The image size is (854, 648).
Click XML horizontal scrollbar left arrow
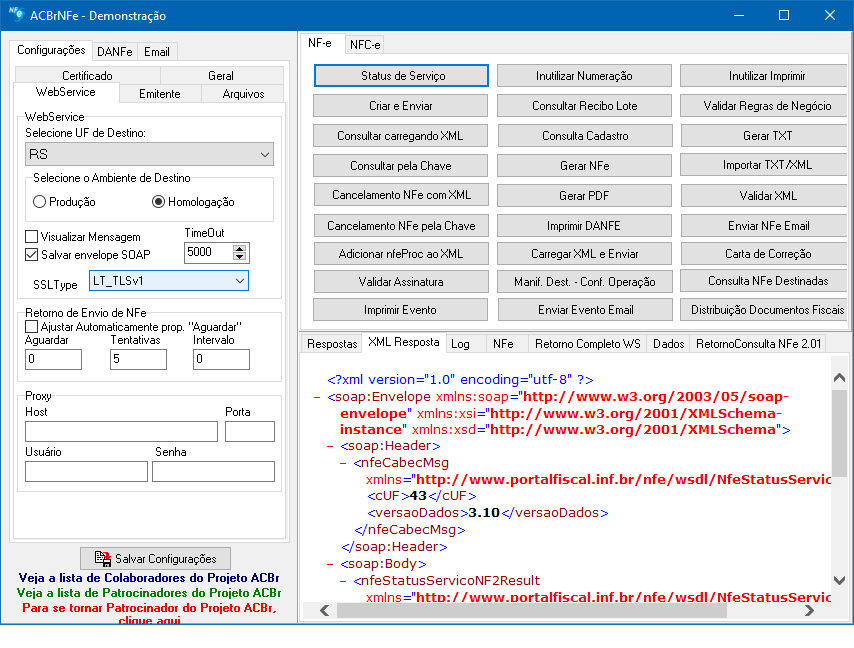click(325, 610)
